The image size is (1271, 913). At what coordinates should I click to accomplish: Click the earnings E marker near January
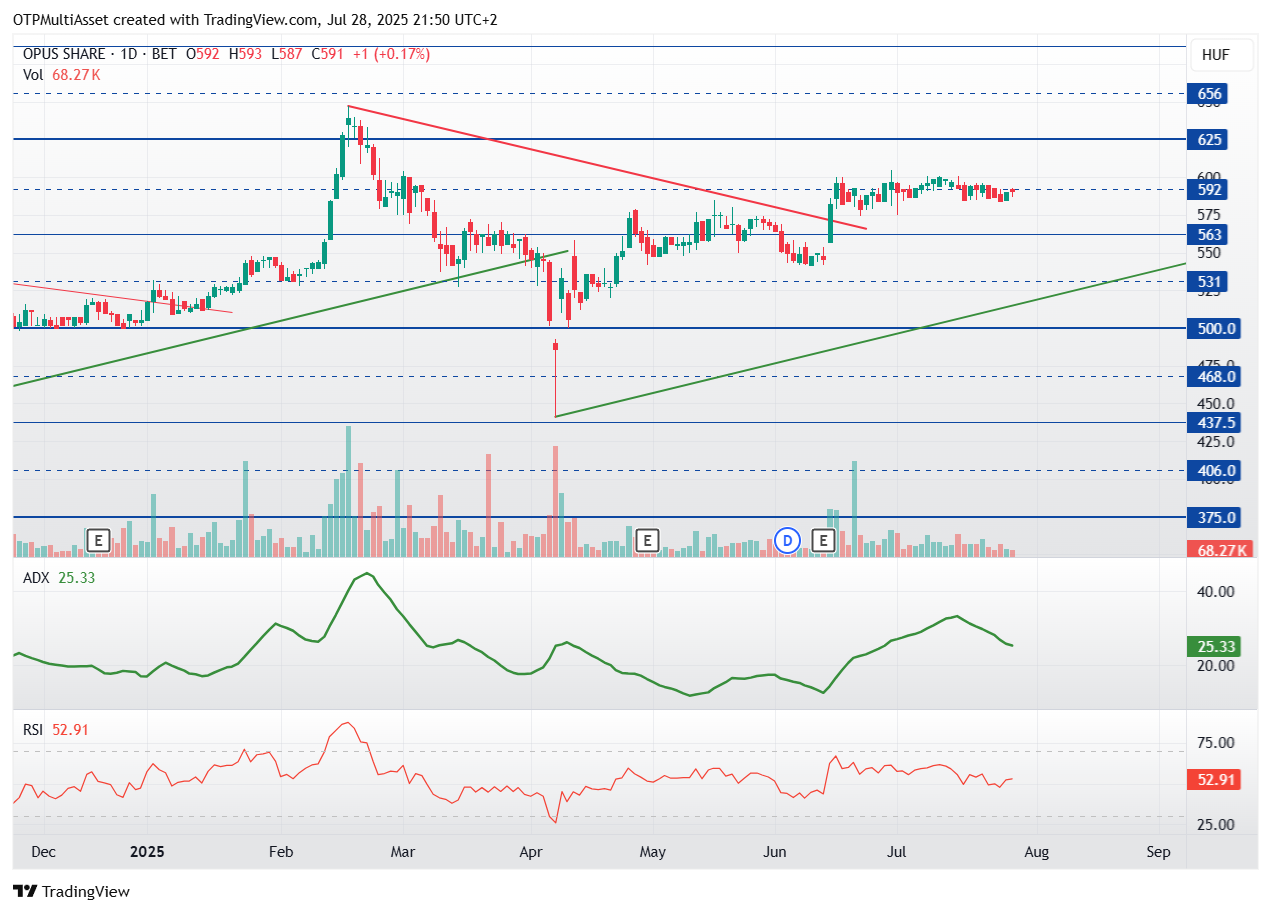[x=98, y=541]
